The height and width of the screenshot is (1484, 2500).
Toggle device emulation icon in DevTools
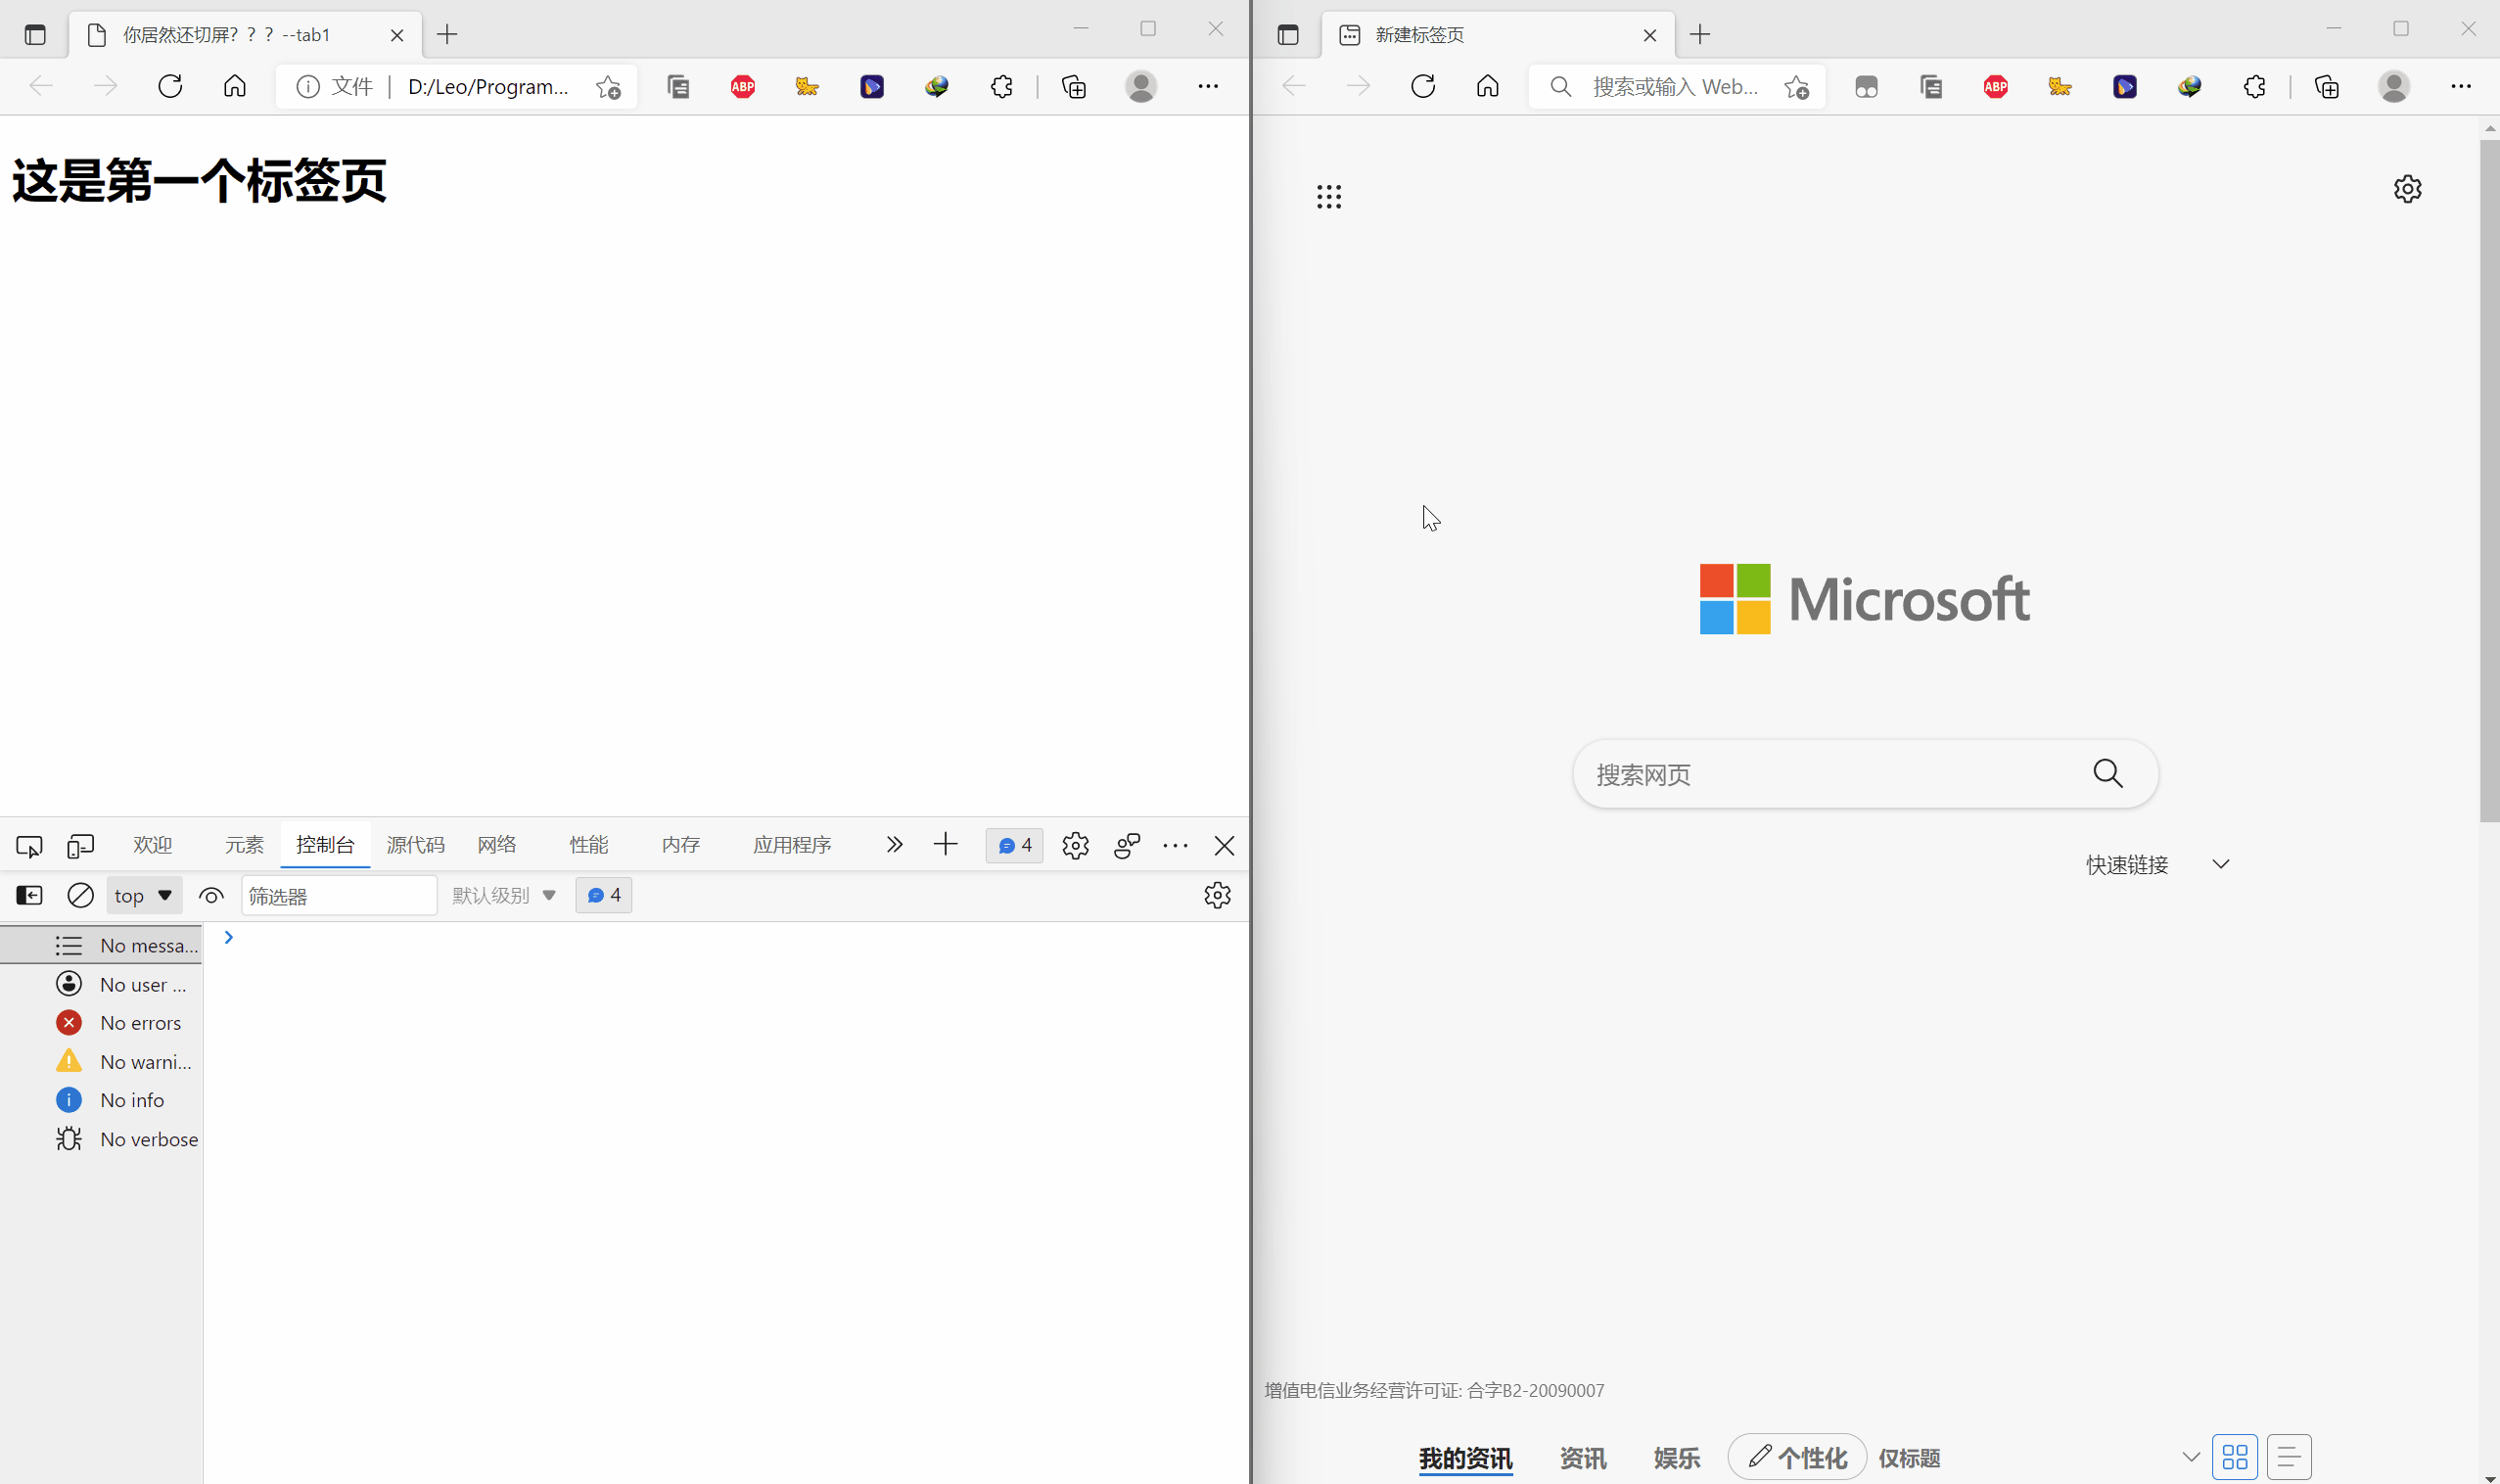pyautogui.click(x=80, y=846)
